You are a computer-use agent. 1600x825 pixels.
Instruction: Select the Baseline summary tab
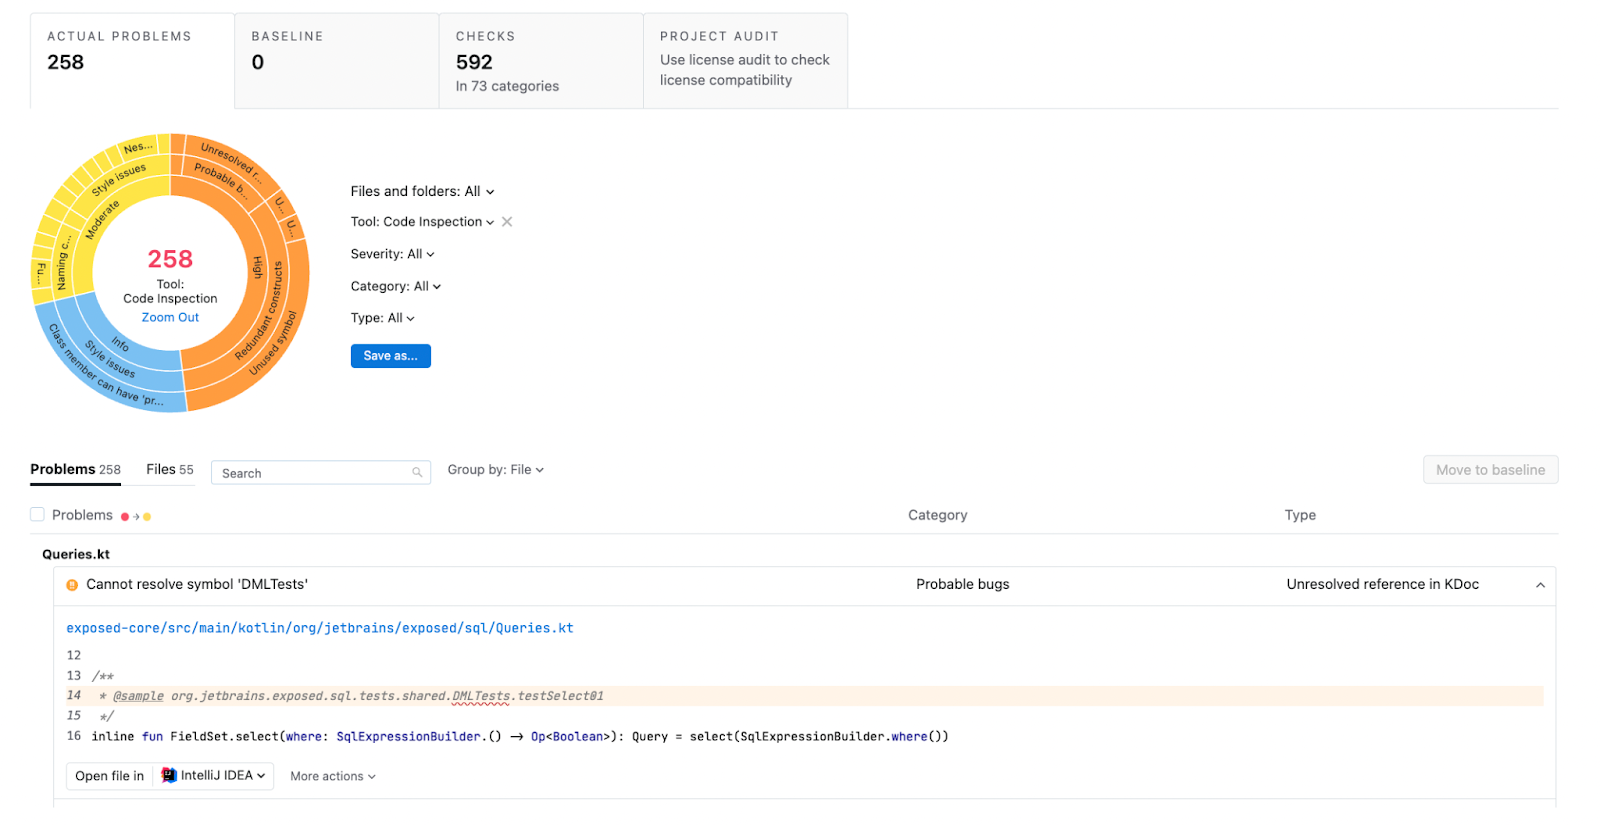coord(337,60)
